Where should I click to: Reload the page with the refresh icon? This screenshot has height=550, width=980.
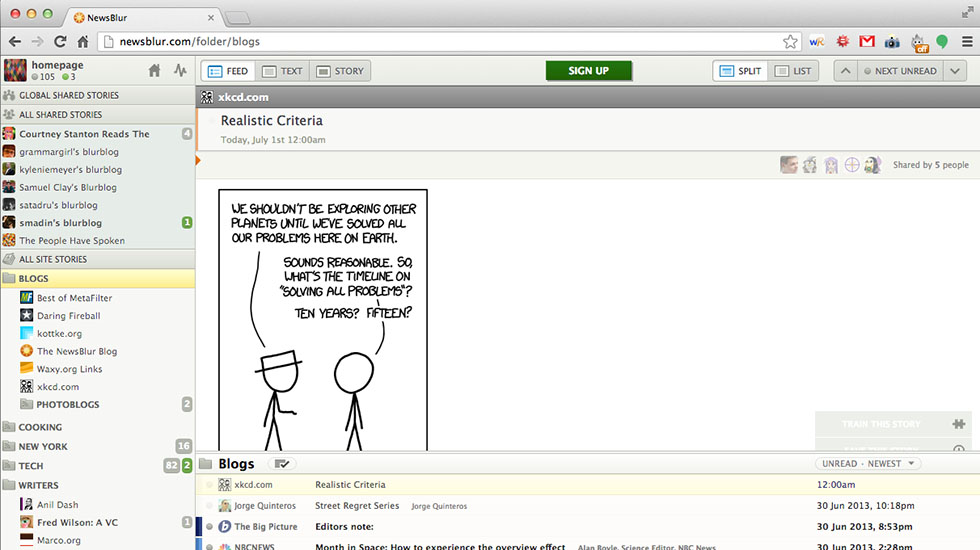60,42
